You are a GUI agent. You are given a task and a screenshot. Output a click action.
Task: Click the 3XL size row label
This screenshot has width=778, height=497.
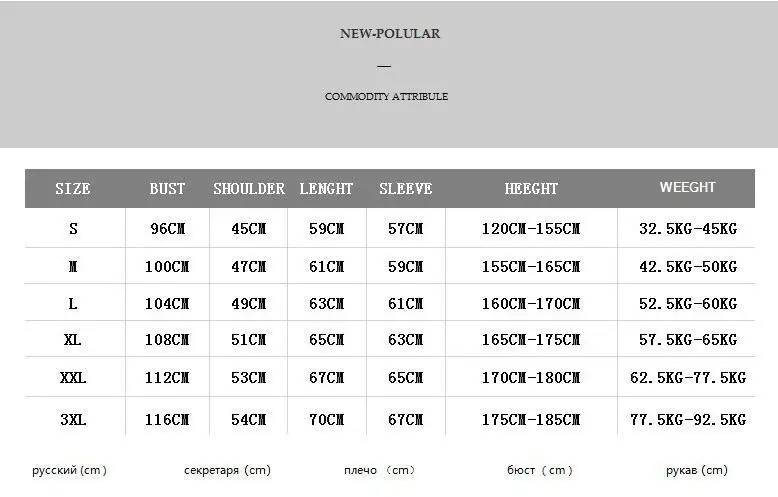73,421
